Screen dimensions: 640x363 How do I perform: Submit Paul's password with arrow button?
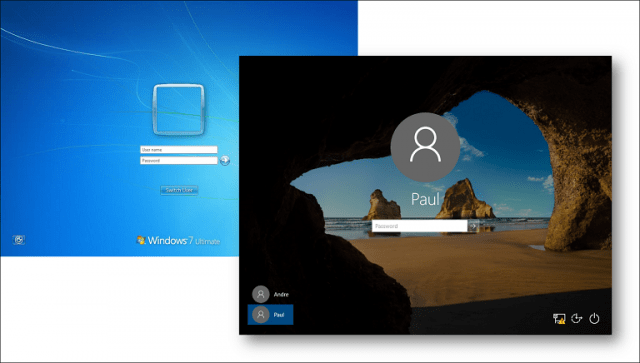click(473, 226)
